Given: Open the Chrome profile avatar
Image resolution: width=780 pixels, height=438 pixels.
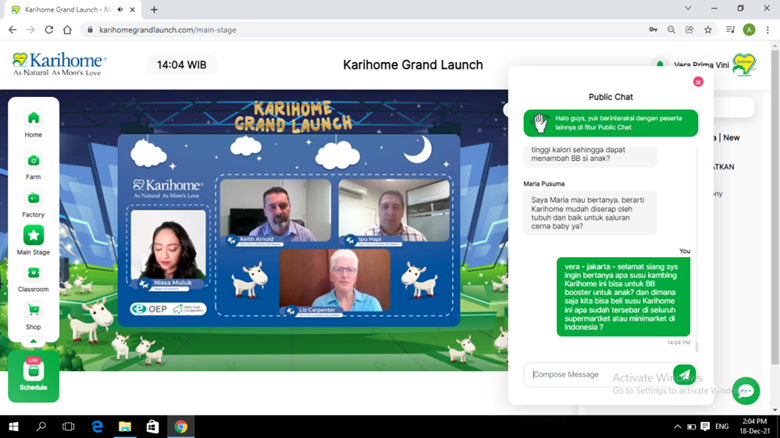Looking at the screenshot, I should pos(749,30).
